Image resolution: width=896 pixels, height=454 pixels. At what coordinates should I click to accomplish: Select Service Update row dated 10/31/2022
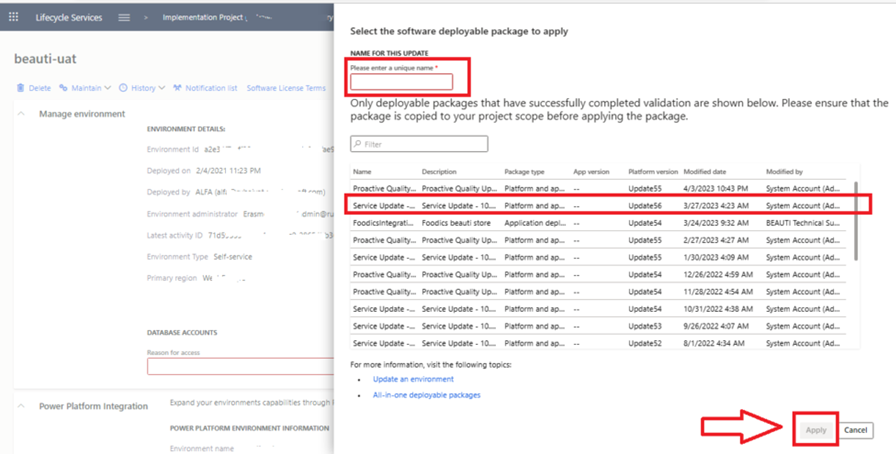tap(598, 309)
